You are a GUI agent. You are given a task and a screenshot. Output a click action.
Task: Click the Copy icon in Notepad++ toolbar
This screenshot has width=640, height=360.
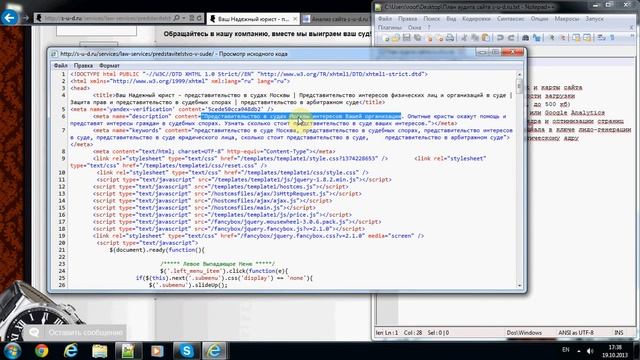point(475,38)
